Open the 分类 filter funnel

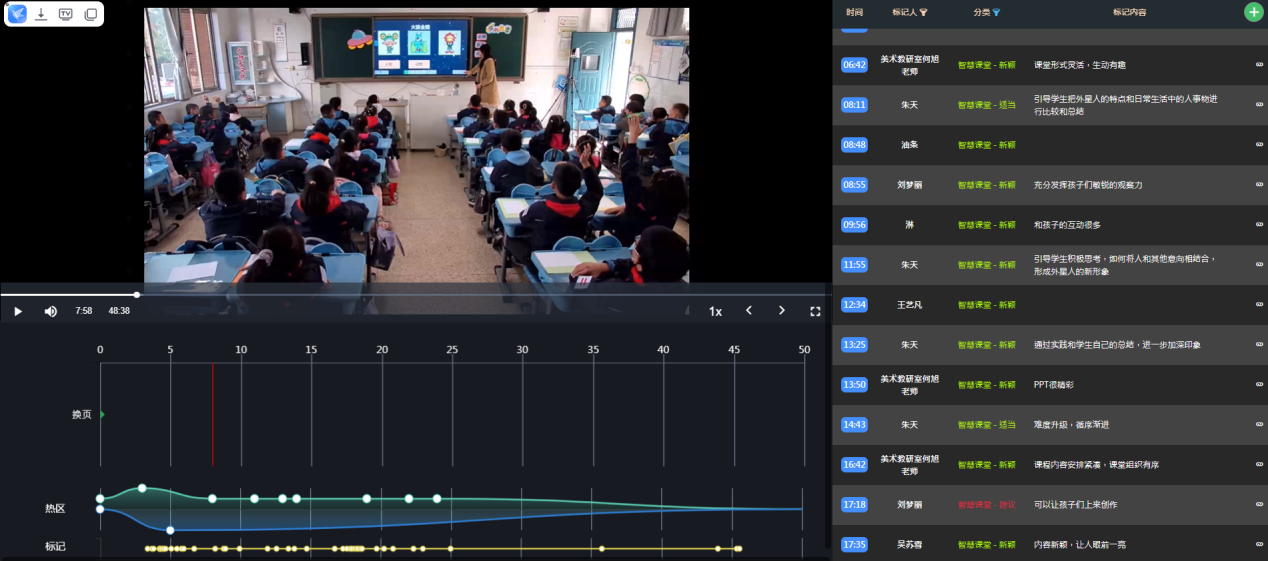(996, 13)
